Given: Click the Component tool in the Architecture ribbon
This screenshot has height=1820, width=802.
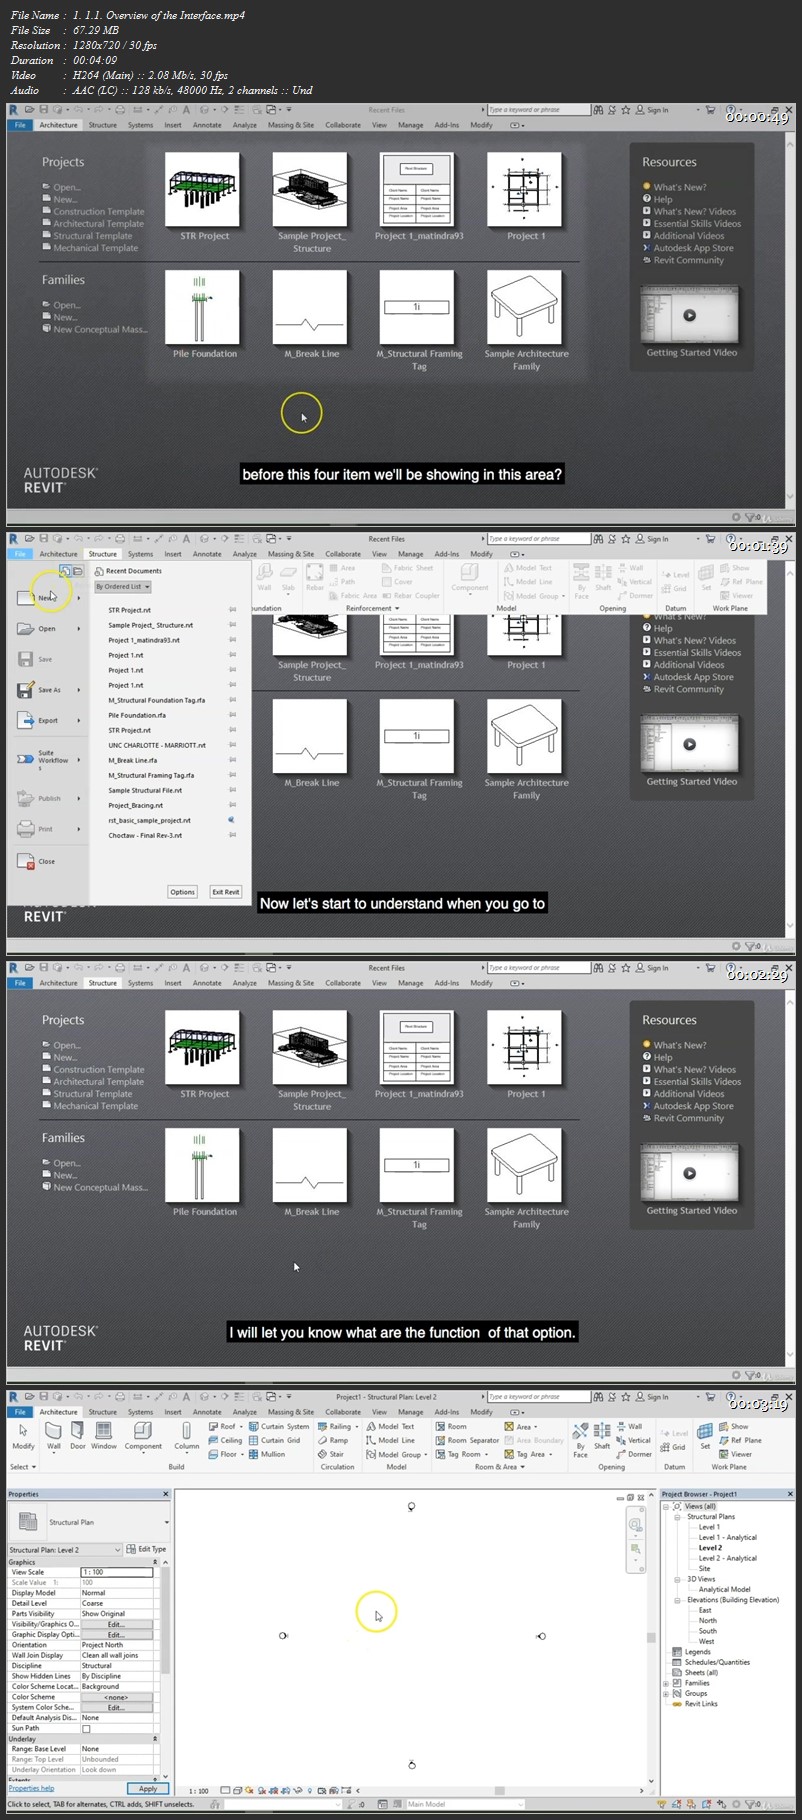Looking at the screenshot, I should tap(143, 1436).
